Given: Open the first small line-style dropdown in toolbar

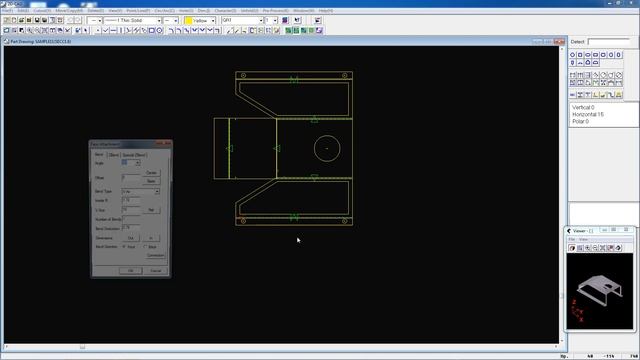Looking at the screenshot, I should 100,20.
